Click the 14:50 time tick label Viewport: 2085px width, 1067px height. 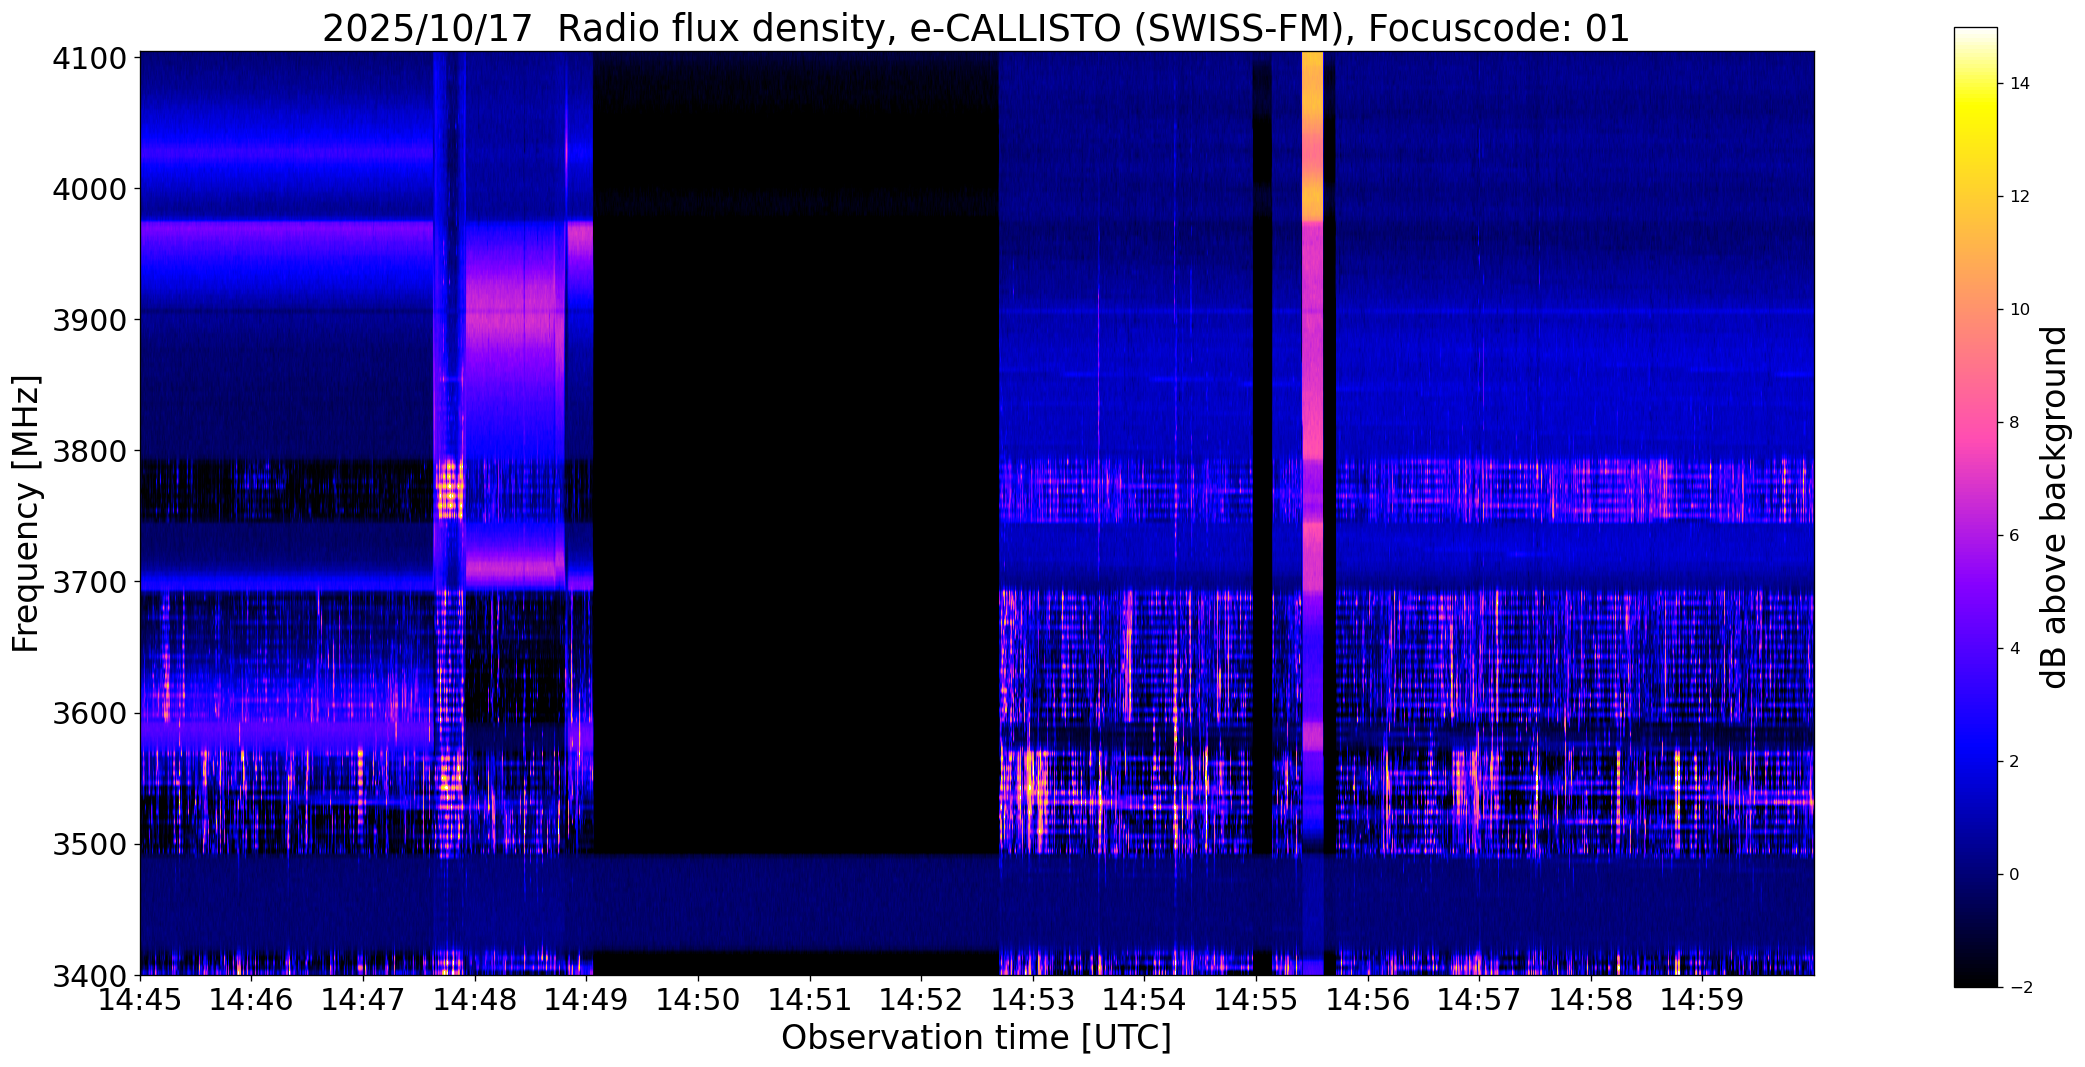(698, 999)
